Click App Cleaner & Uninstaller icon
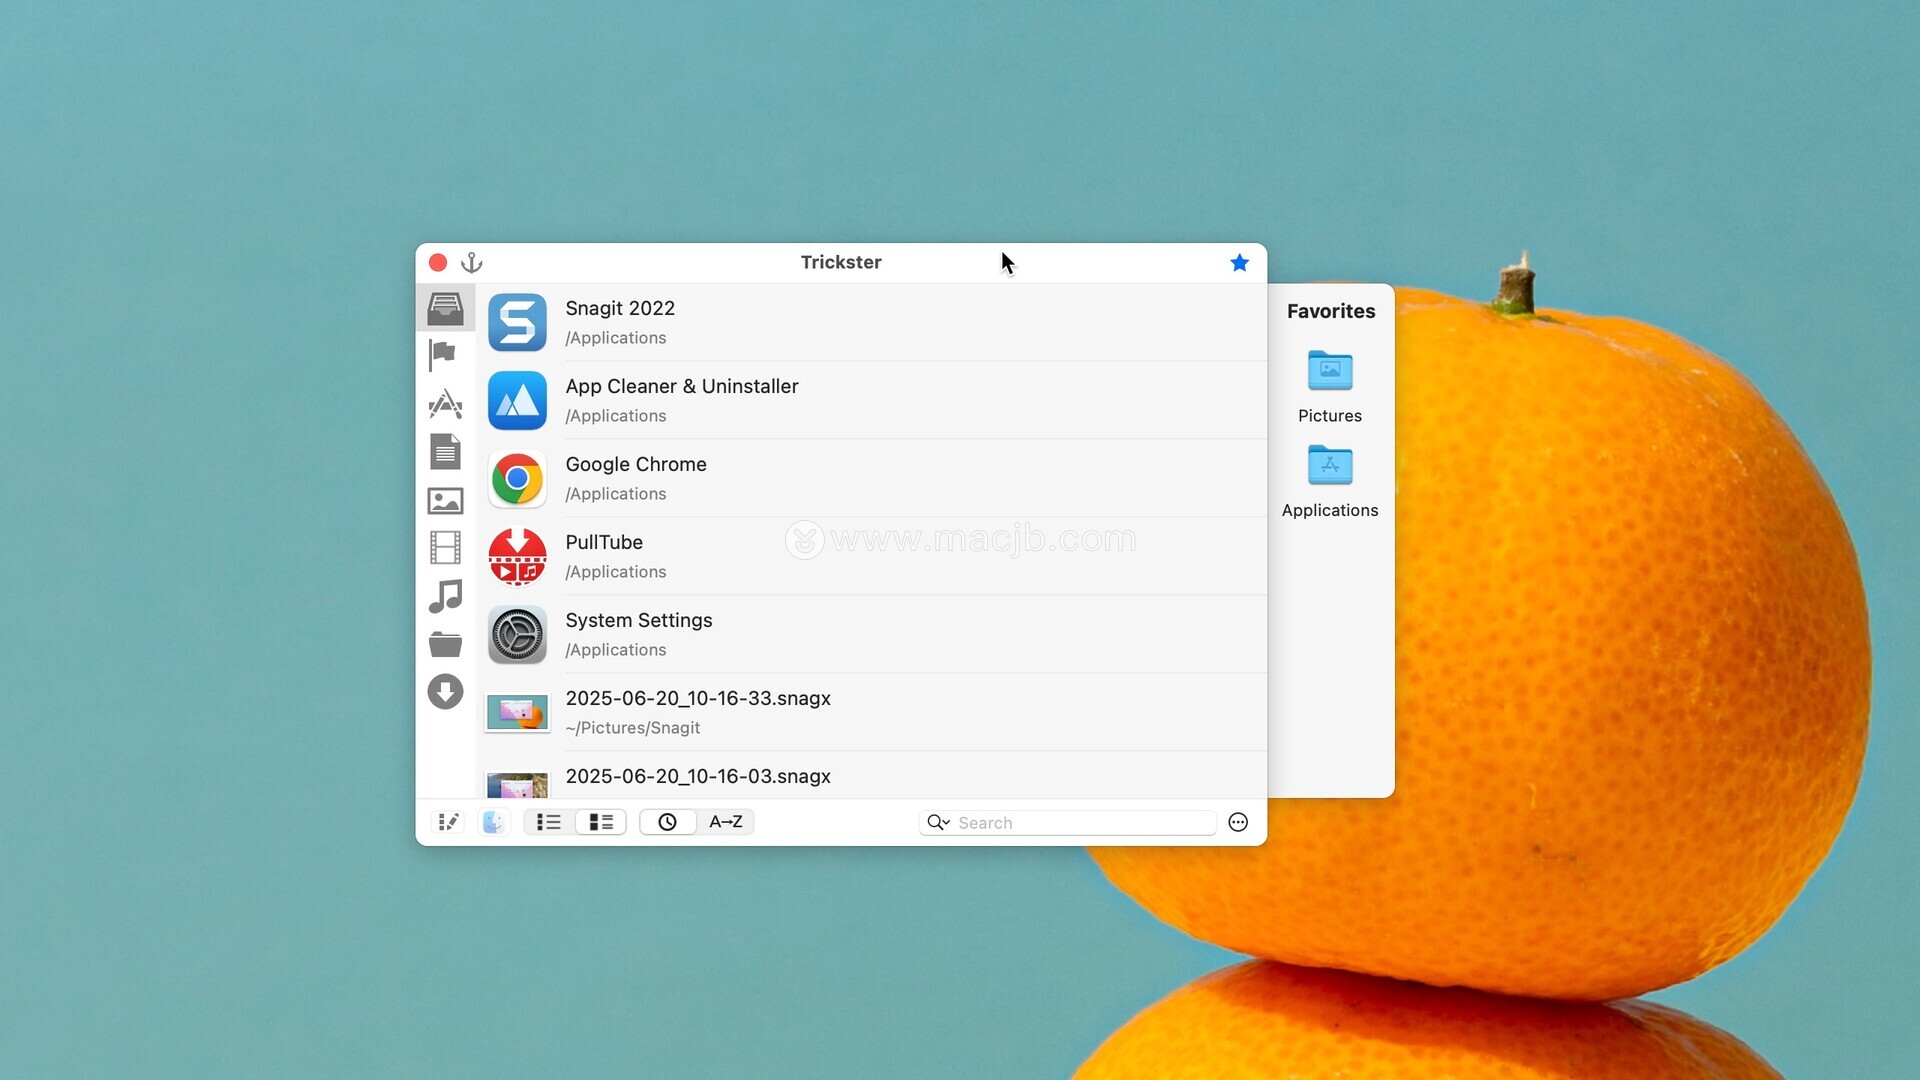Image resolution: width=1920 pixels, height=1080 pixels. pyautogui.click(x=517, y=400)
